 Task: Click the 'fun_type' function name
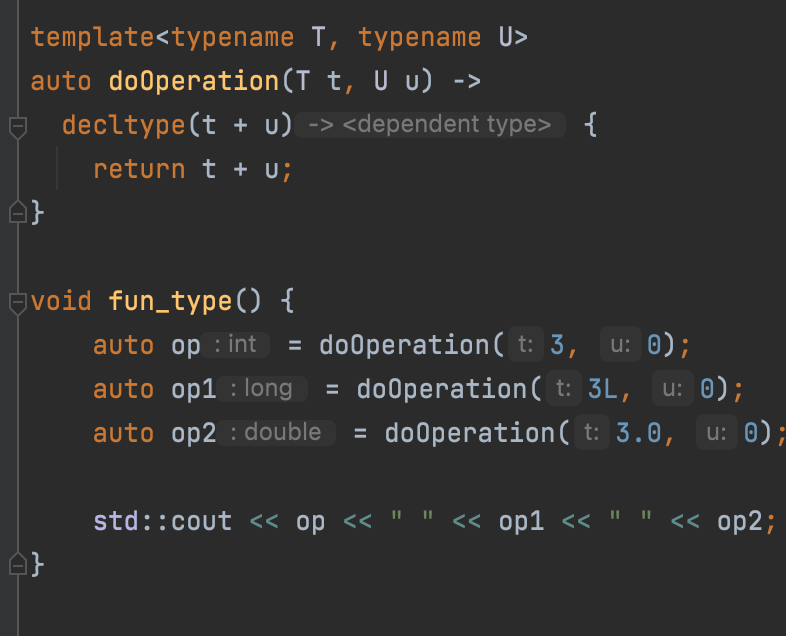pyautogui.click(x=170, y=302)
